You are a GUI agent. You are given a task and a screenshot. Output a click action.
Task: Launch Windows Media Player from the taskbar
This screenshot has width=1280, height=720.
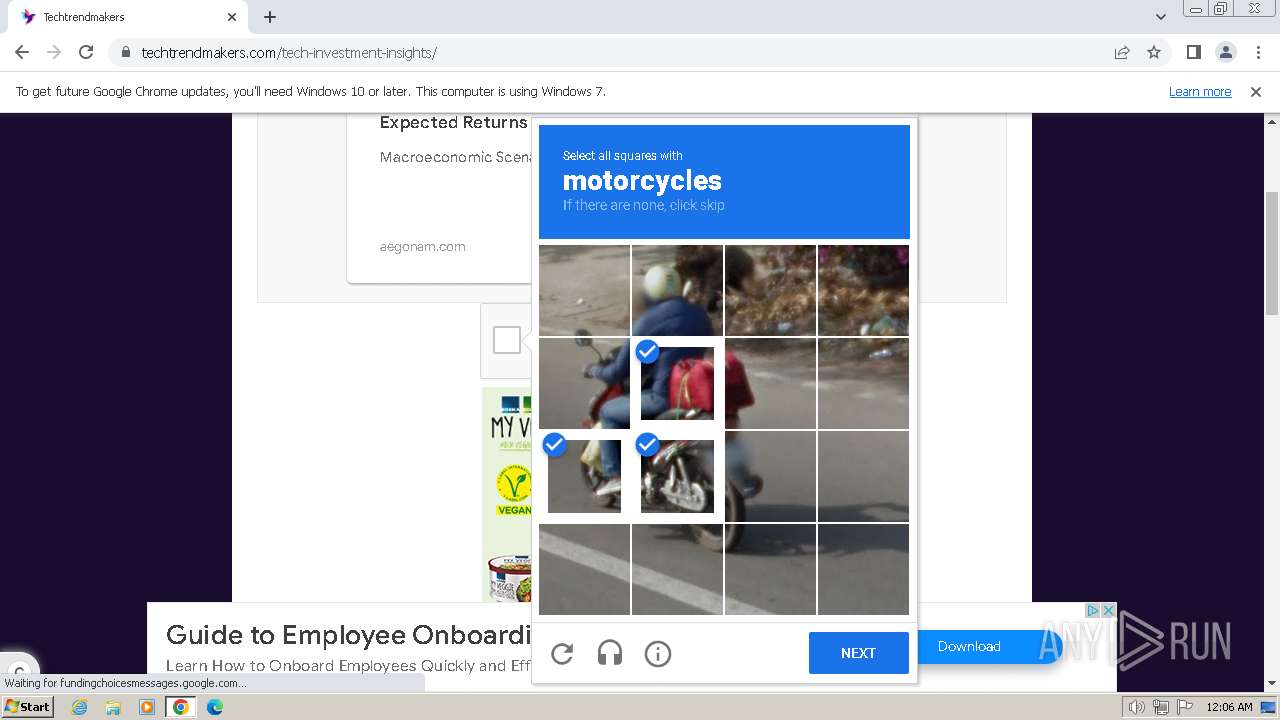click(147, 707)
